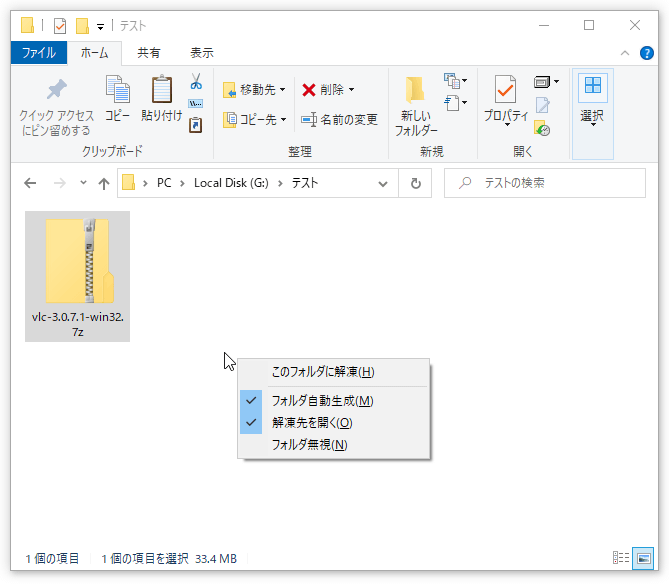Click the Back navigation arrow
The width and height of the screenshot is (669, 584).
point(30,183)
